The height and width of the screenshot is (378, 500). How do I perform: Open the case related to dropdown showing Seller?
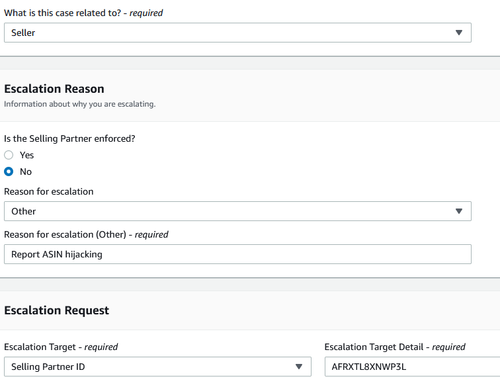[x=238, y=33]
